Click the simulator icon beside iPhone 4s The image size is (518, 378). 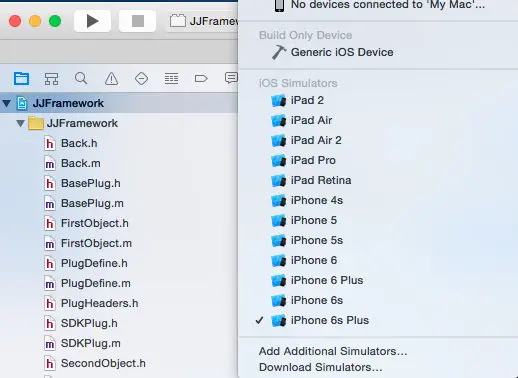coord(279,201)
